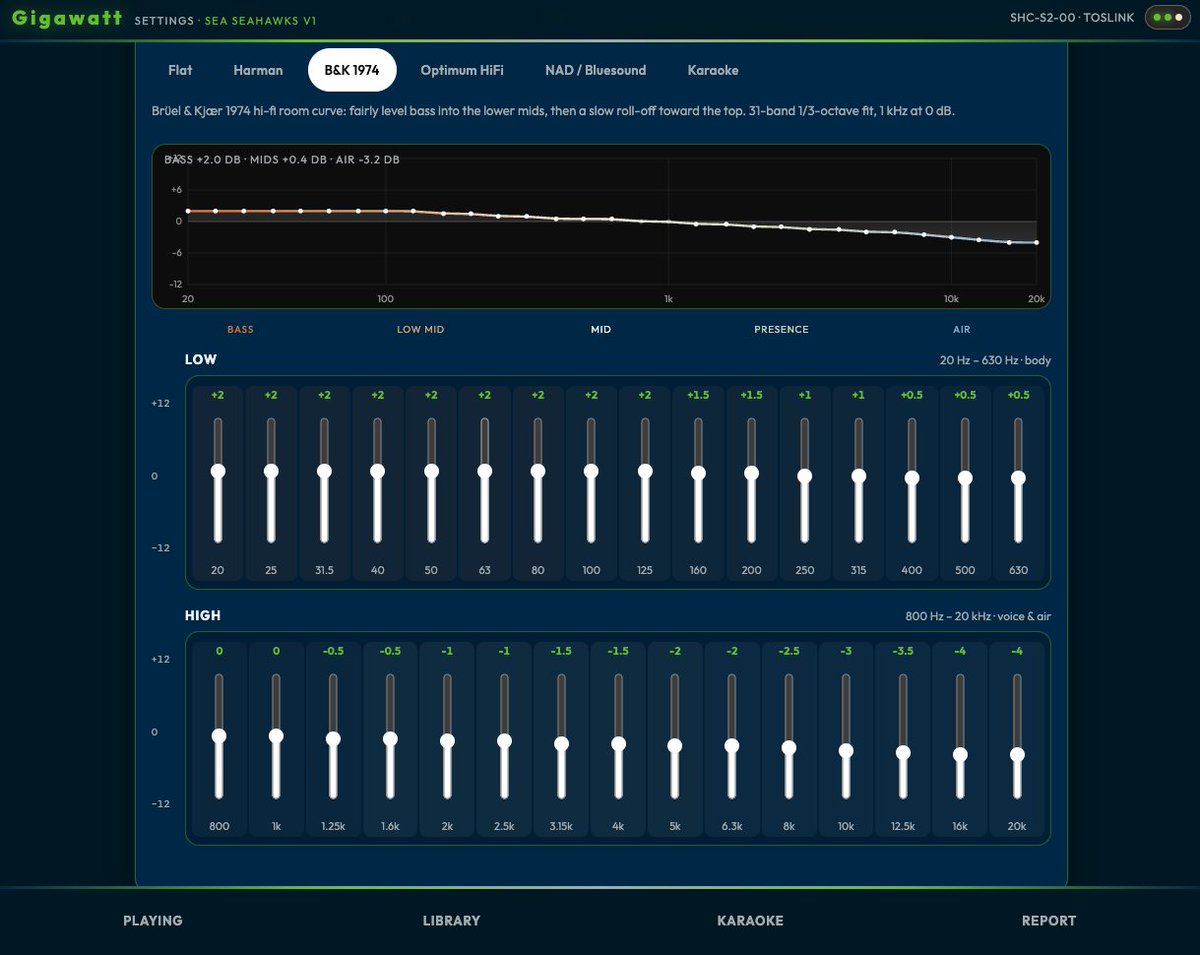
Task: Open the REPORT section
Action: (x=1049, y=921)
